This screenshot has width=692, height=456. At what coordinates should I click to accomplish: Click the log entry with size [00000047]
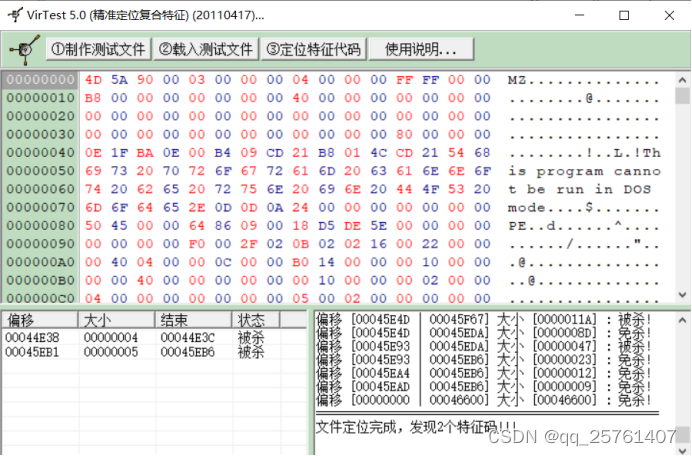click(484, 346)
